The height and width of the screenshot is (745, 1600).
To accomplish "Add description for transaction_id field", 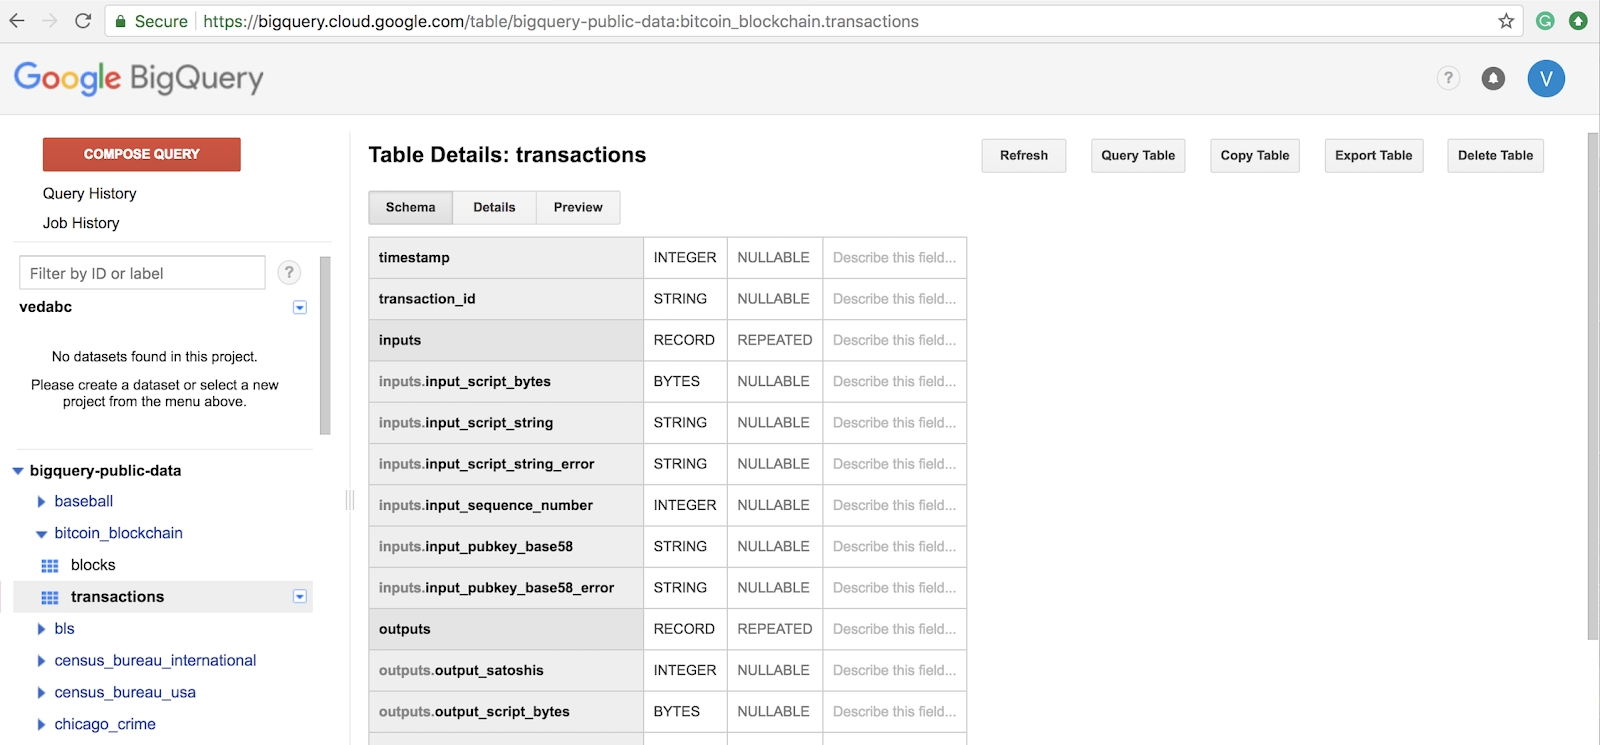I will point(894,299).
